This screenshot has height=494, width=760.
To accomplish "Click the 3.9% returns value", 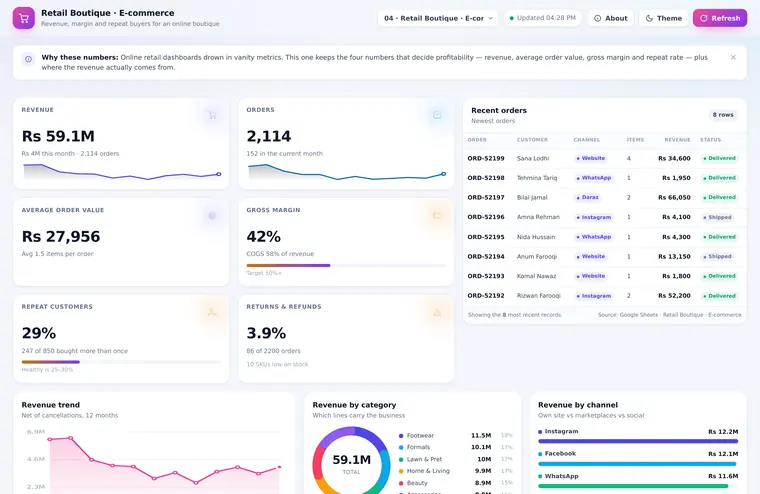I will coord(266,333).
